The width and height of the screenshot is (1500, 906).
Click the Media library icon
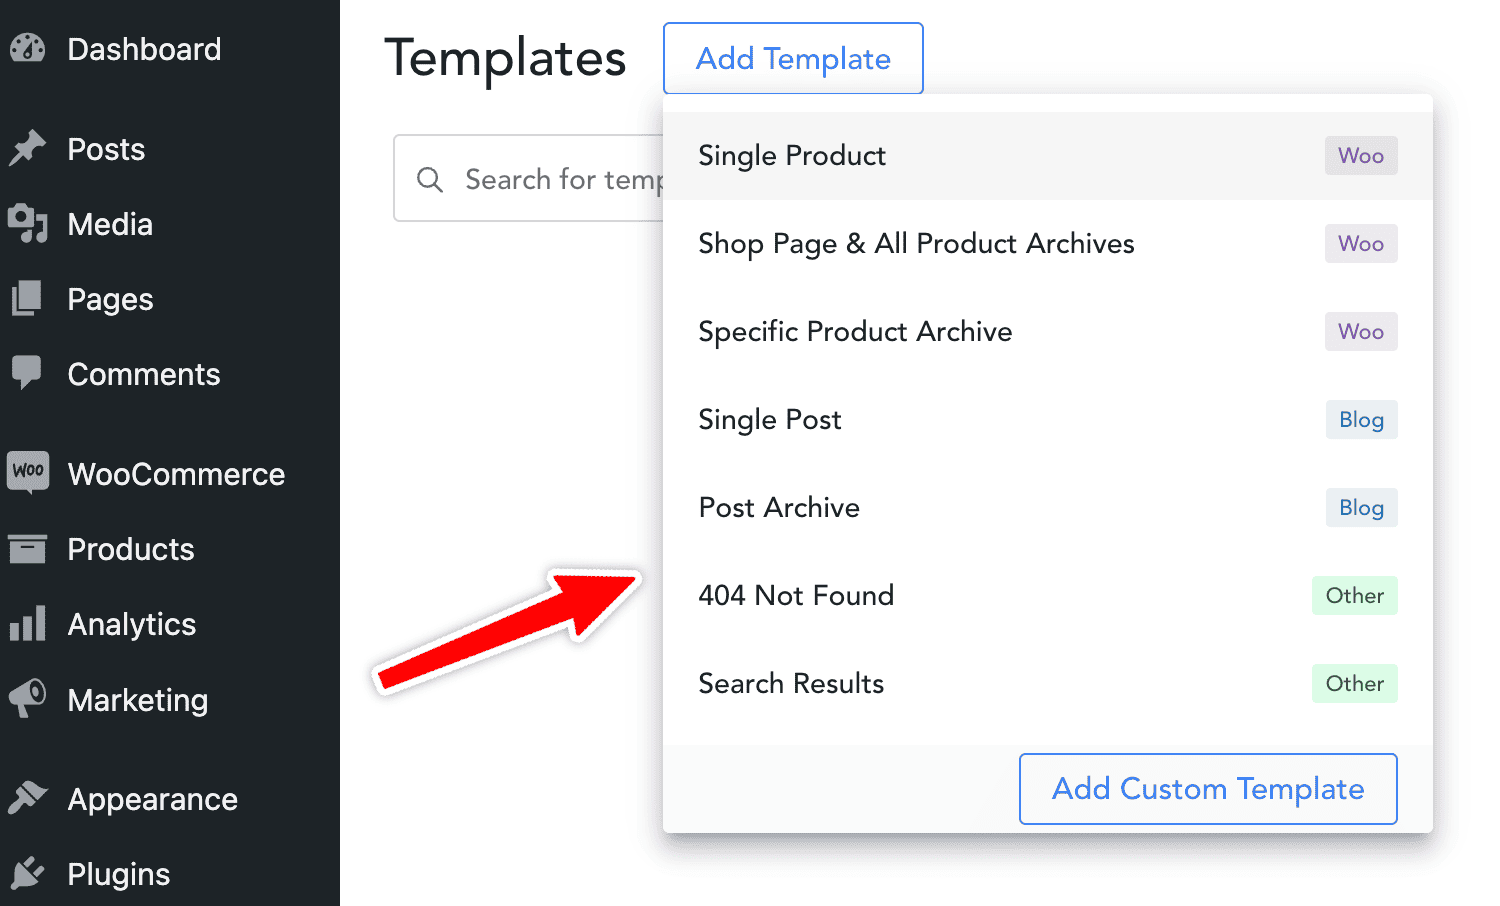[x=27, y=223]
